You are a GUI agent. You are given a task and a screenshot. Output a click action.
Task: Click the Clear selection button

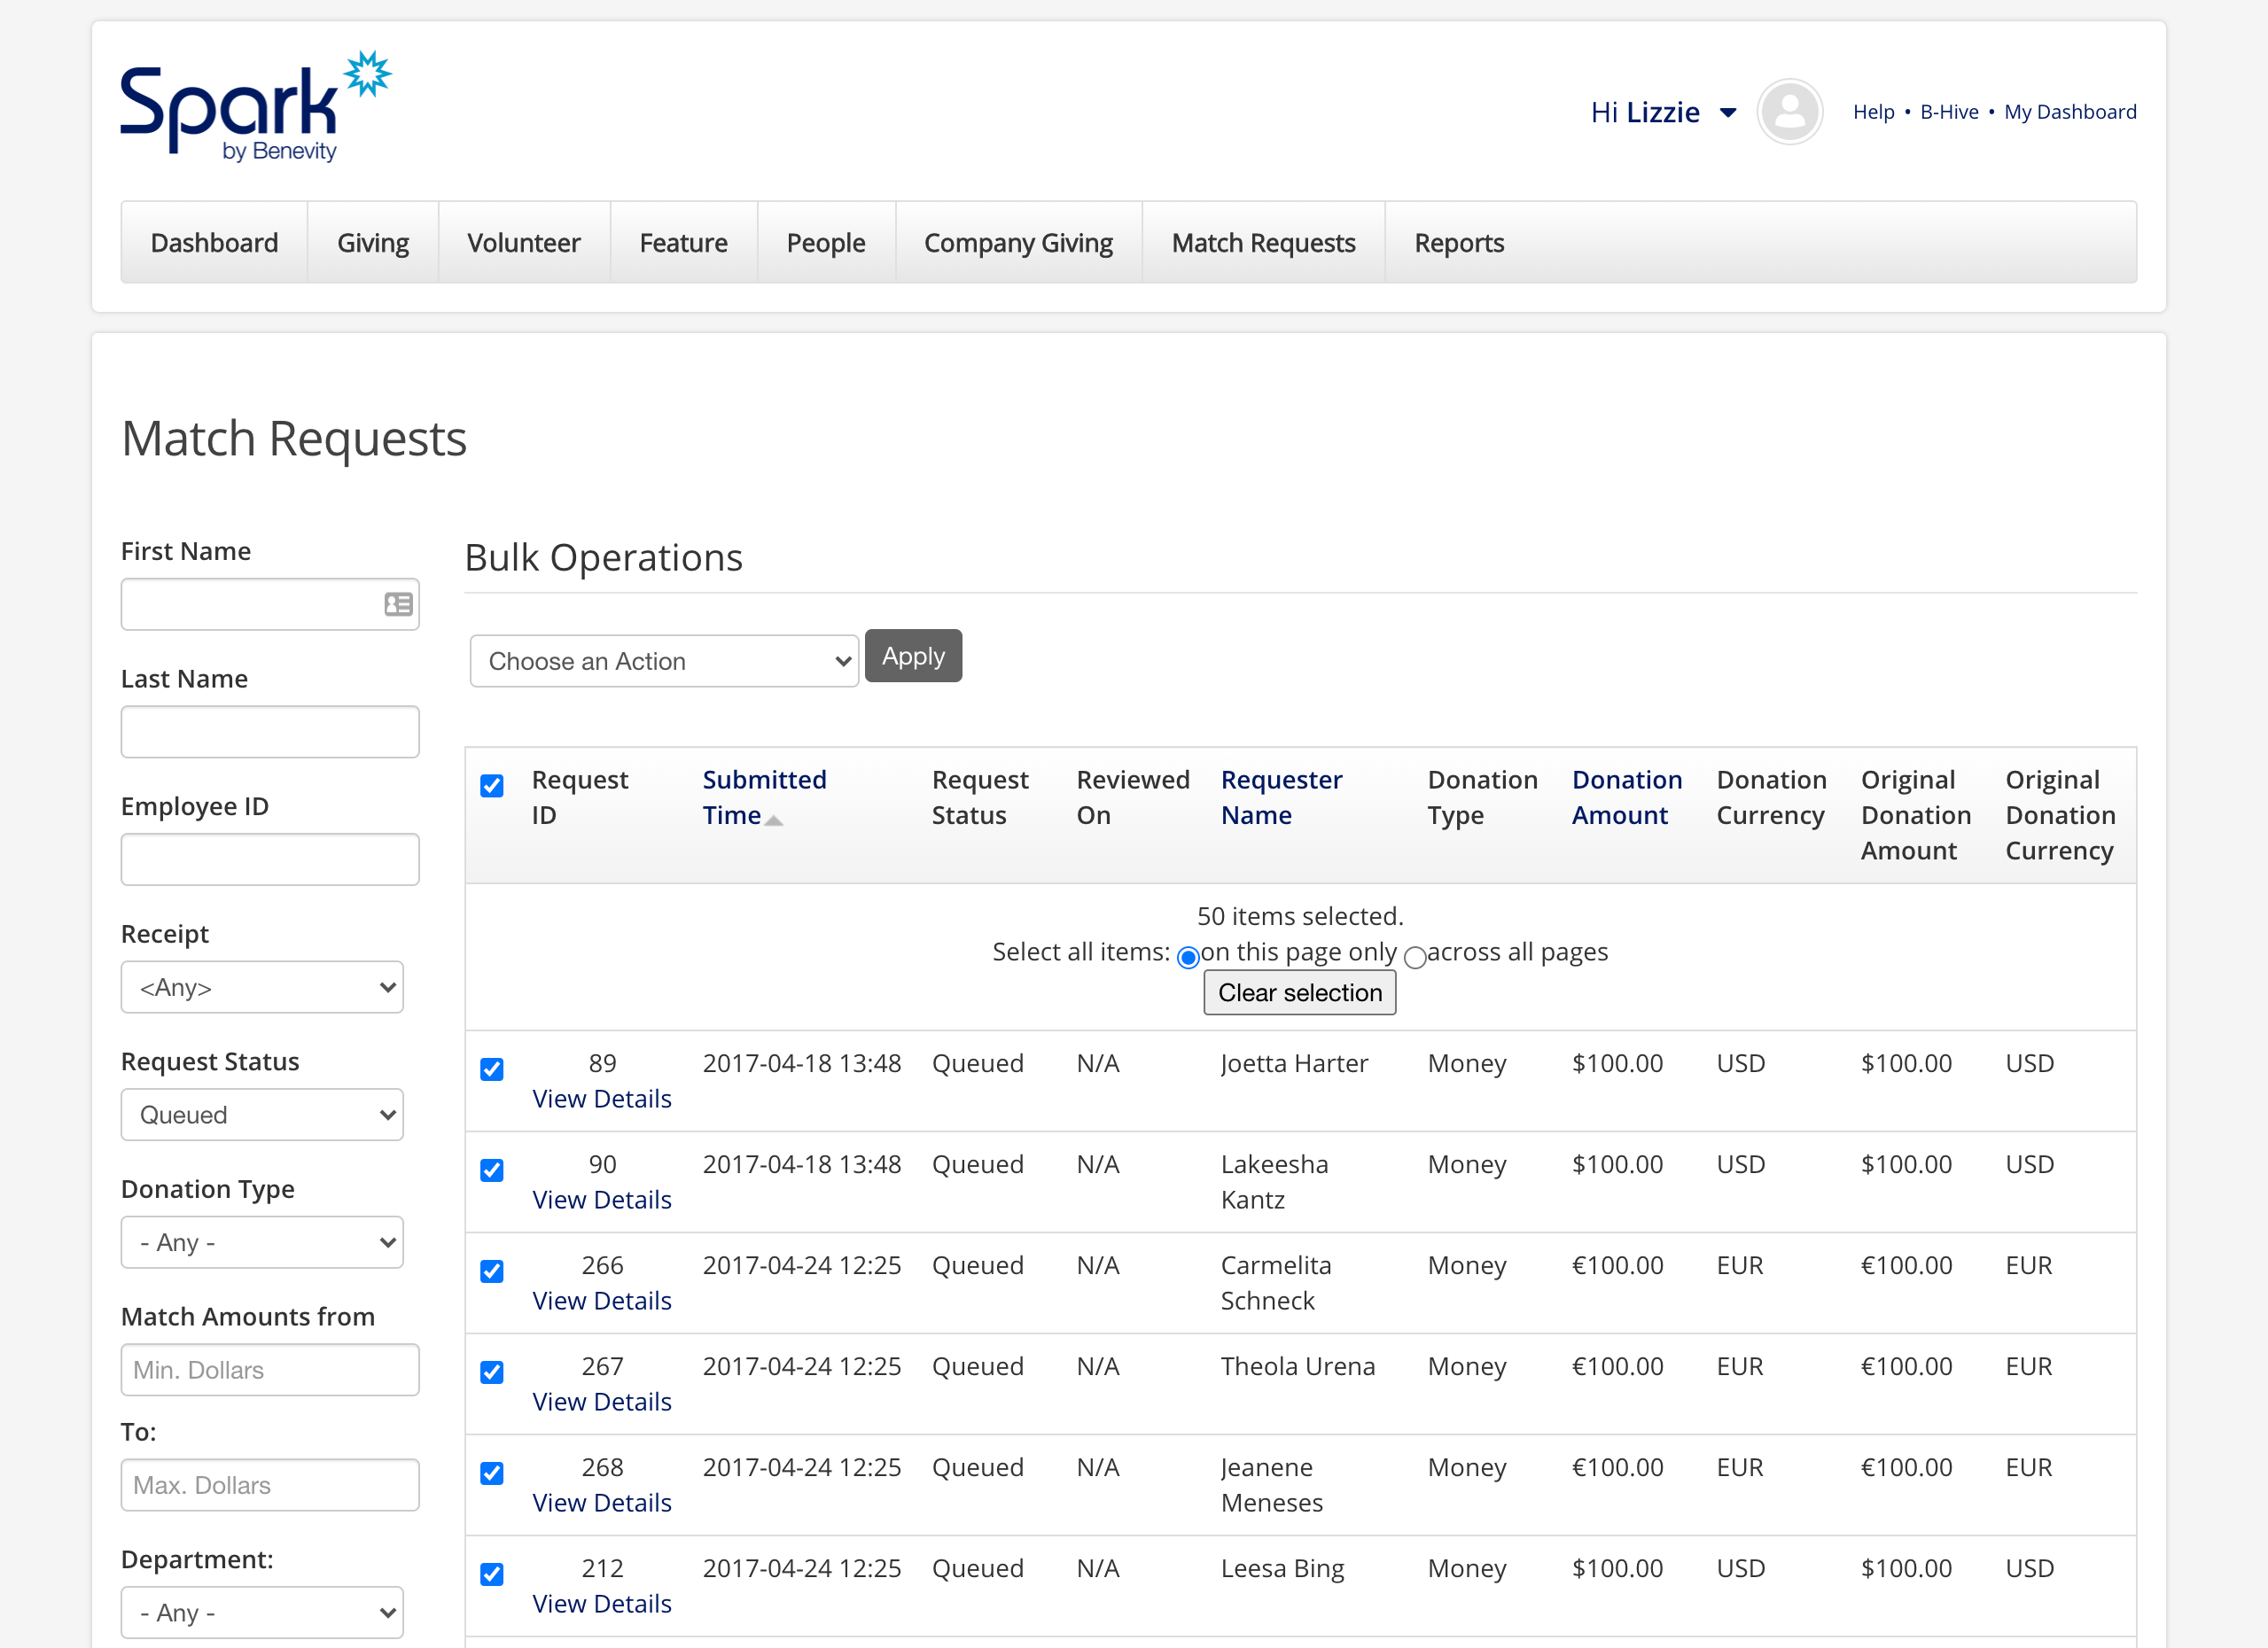coord(1299,993)
